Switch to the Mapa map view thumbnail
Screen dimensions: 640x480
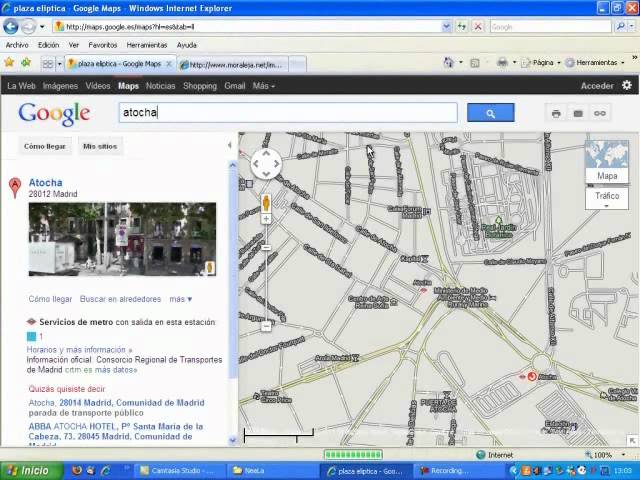click(607, 162)
